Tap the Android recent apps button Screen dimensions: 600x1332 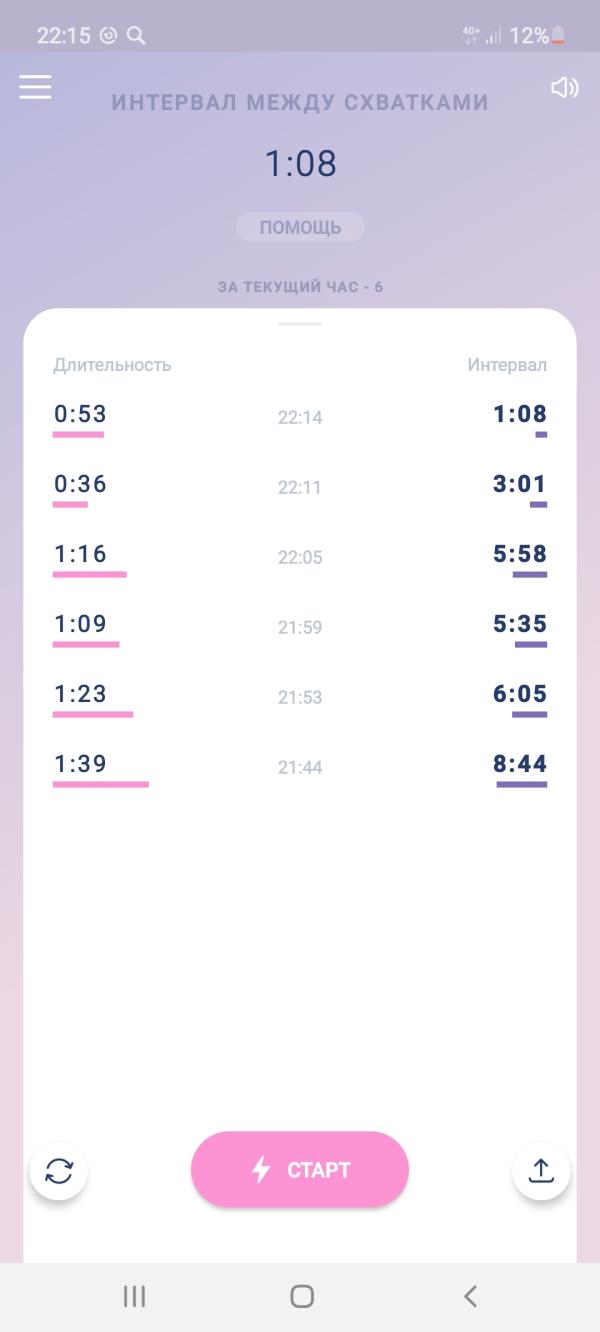click(x=134, y=1297)
